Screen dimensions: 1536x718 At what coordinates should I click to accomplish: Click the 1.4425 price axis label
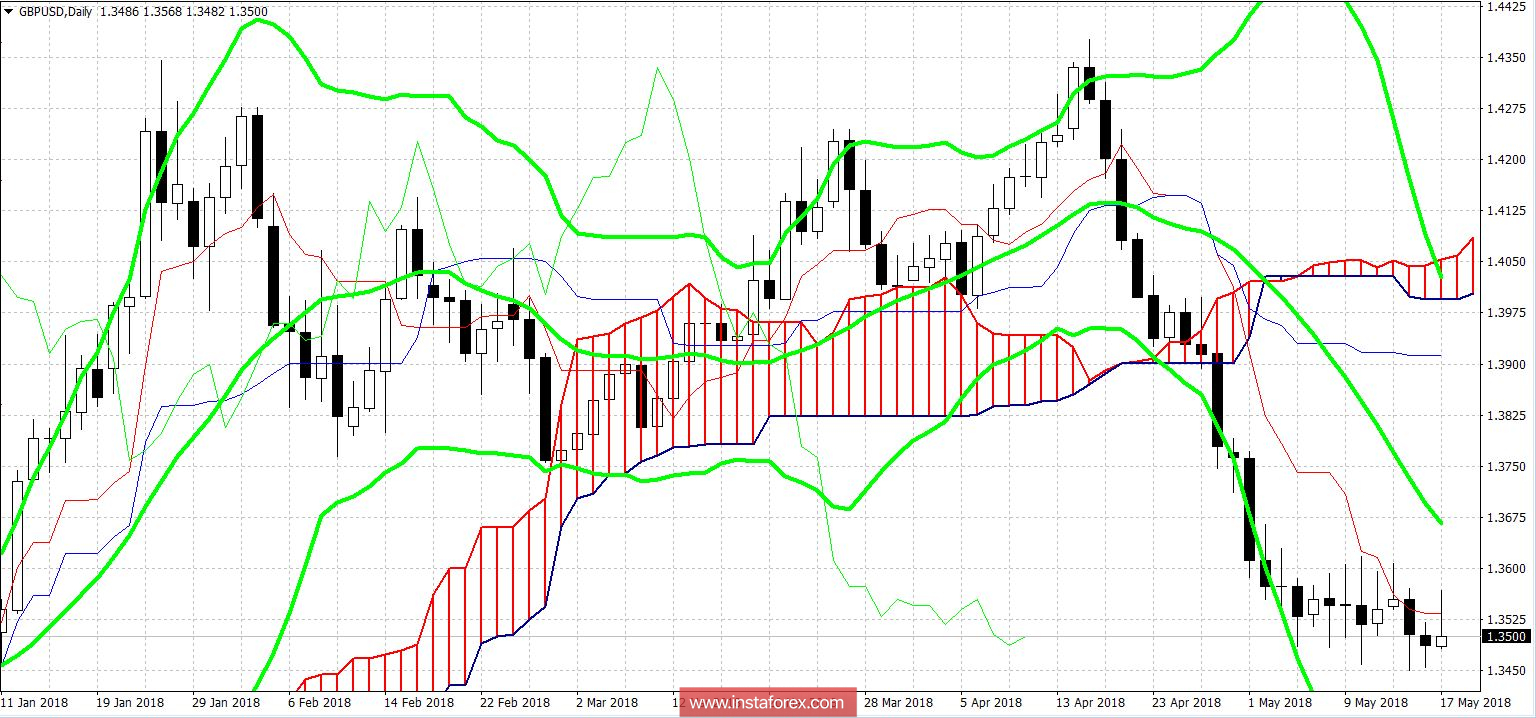pyautogui.click(x=1506, y=6)
